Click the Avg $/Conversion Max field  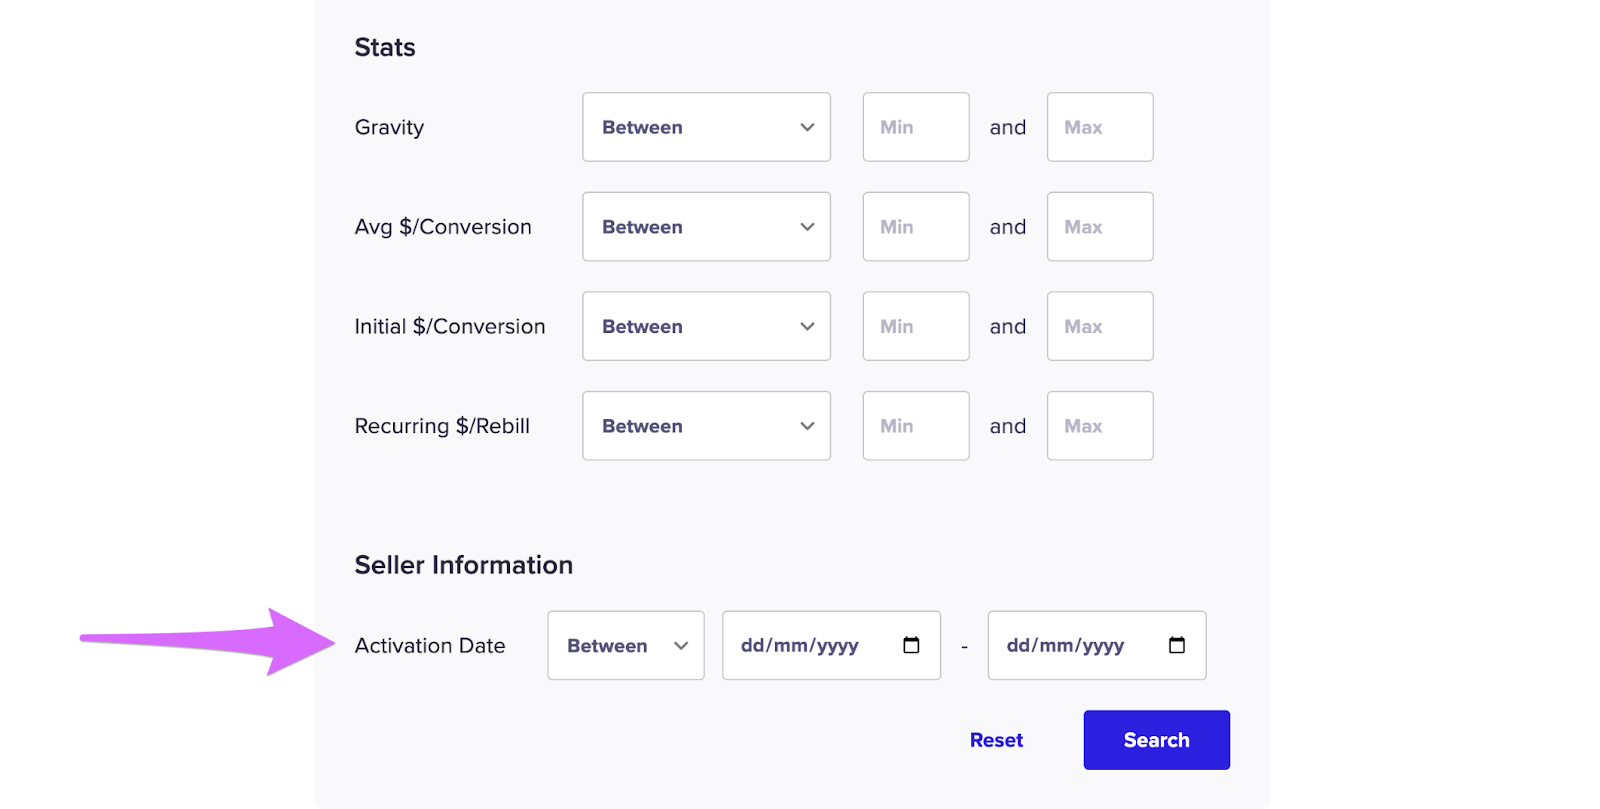tap(1100, 227)
